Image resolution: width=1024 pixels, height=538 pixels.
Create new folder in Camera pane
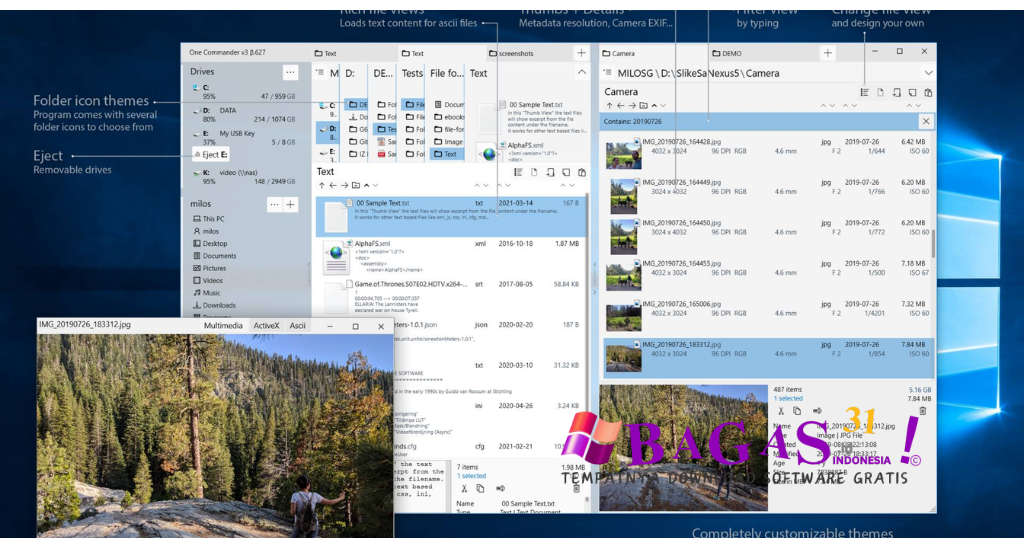click(643, 105)
